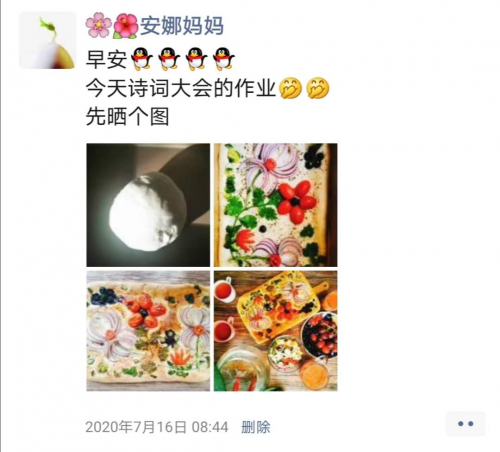
Task: Click the text 今天诗词大会的作业
Action: (x=181, y=88)
